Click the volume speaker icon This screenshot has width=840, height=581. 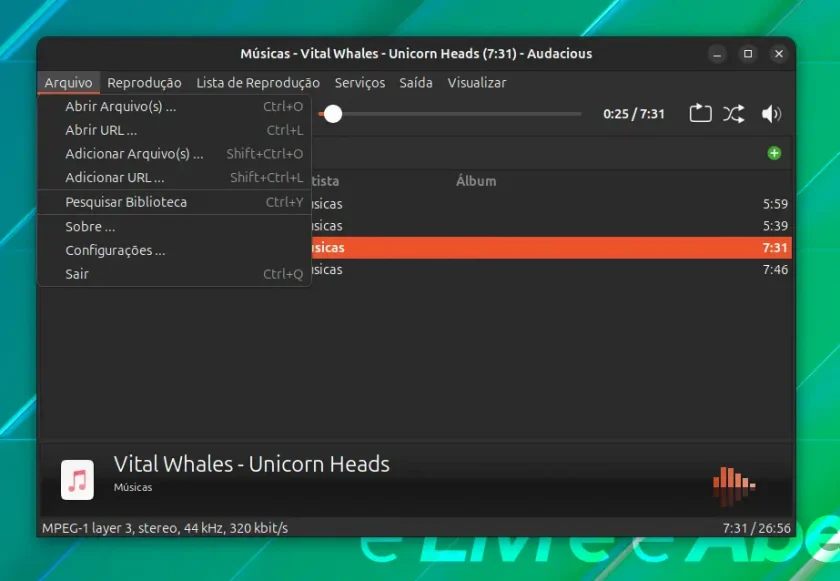point(771,114)
